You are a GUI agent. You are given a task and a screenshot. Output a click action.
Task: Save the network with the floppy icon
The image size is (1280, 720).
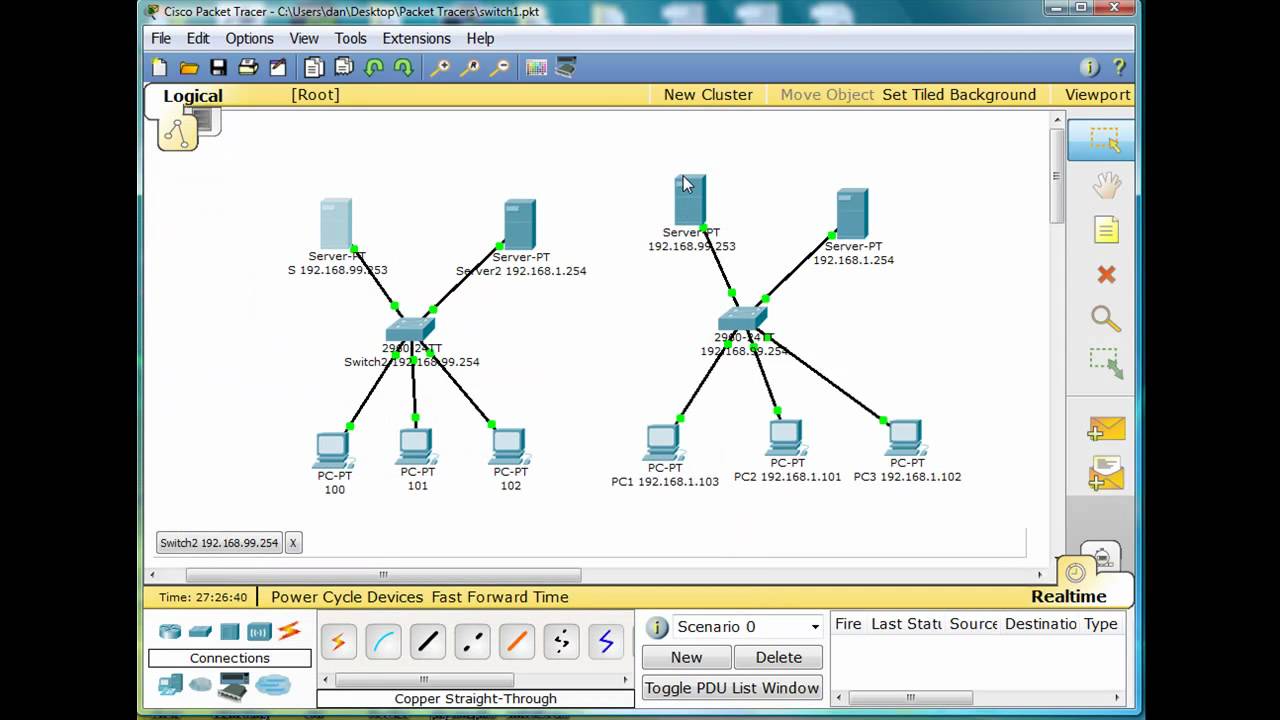218,68
